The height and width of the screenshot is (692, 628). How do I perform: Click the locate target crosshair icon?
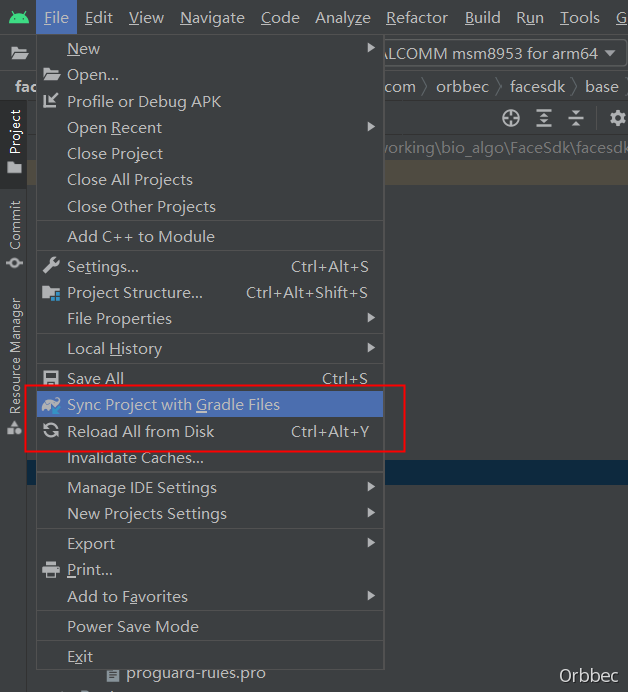tap(511, 118)
